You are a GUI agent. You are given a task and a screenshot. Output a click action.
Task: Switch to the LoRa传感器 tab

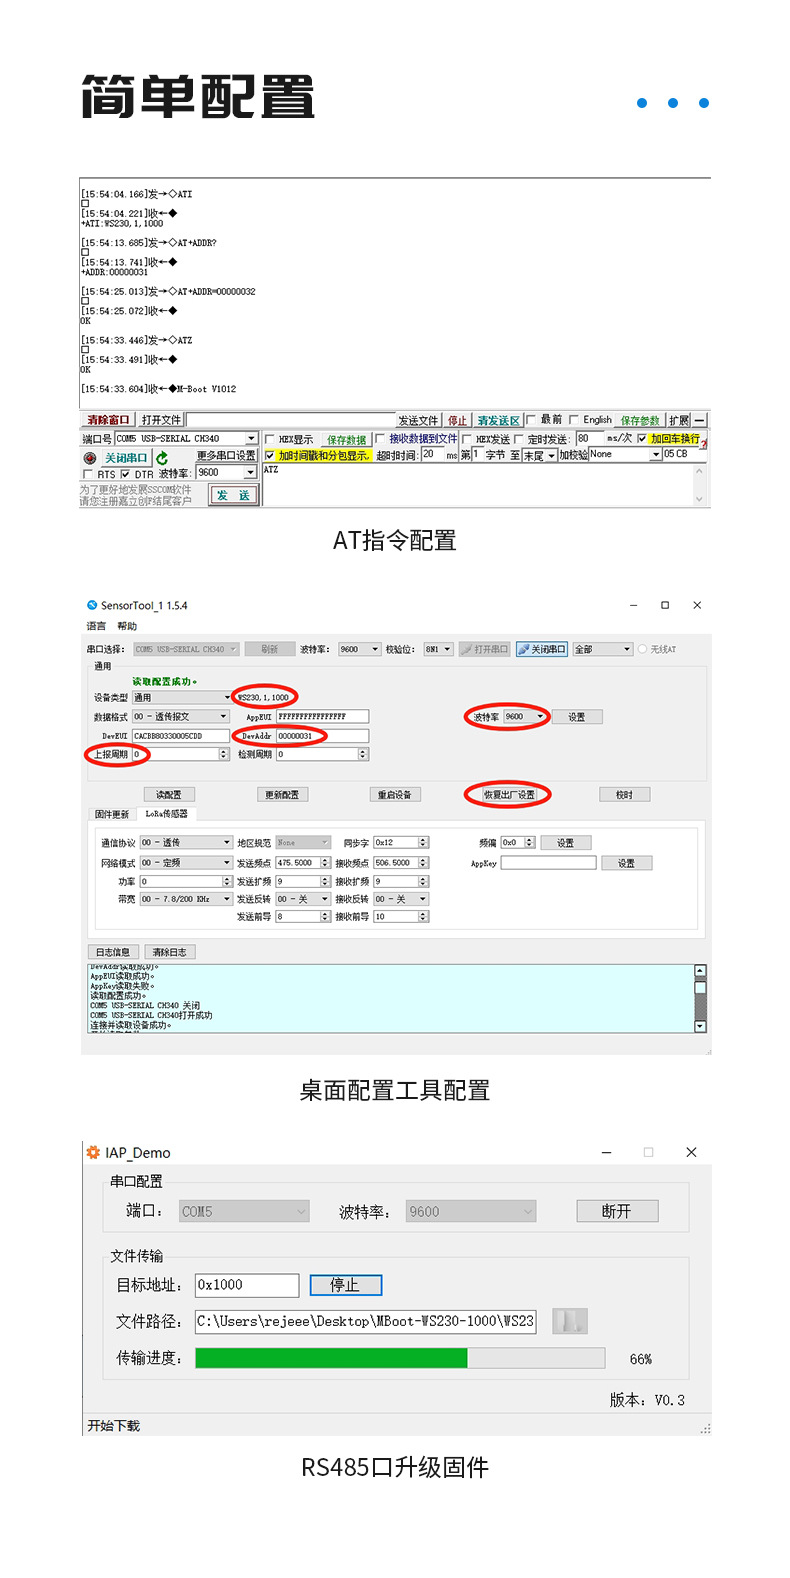click(x=166, y=814)
